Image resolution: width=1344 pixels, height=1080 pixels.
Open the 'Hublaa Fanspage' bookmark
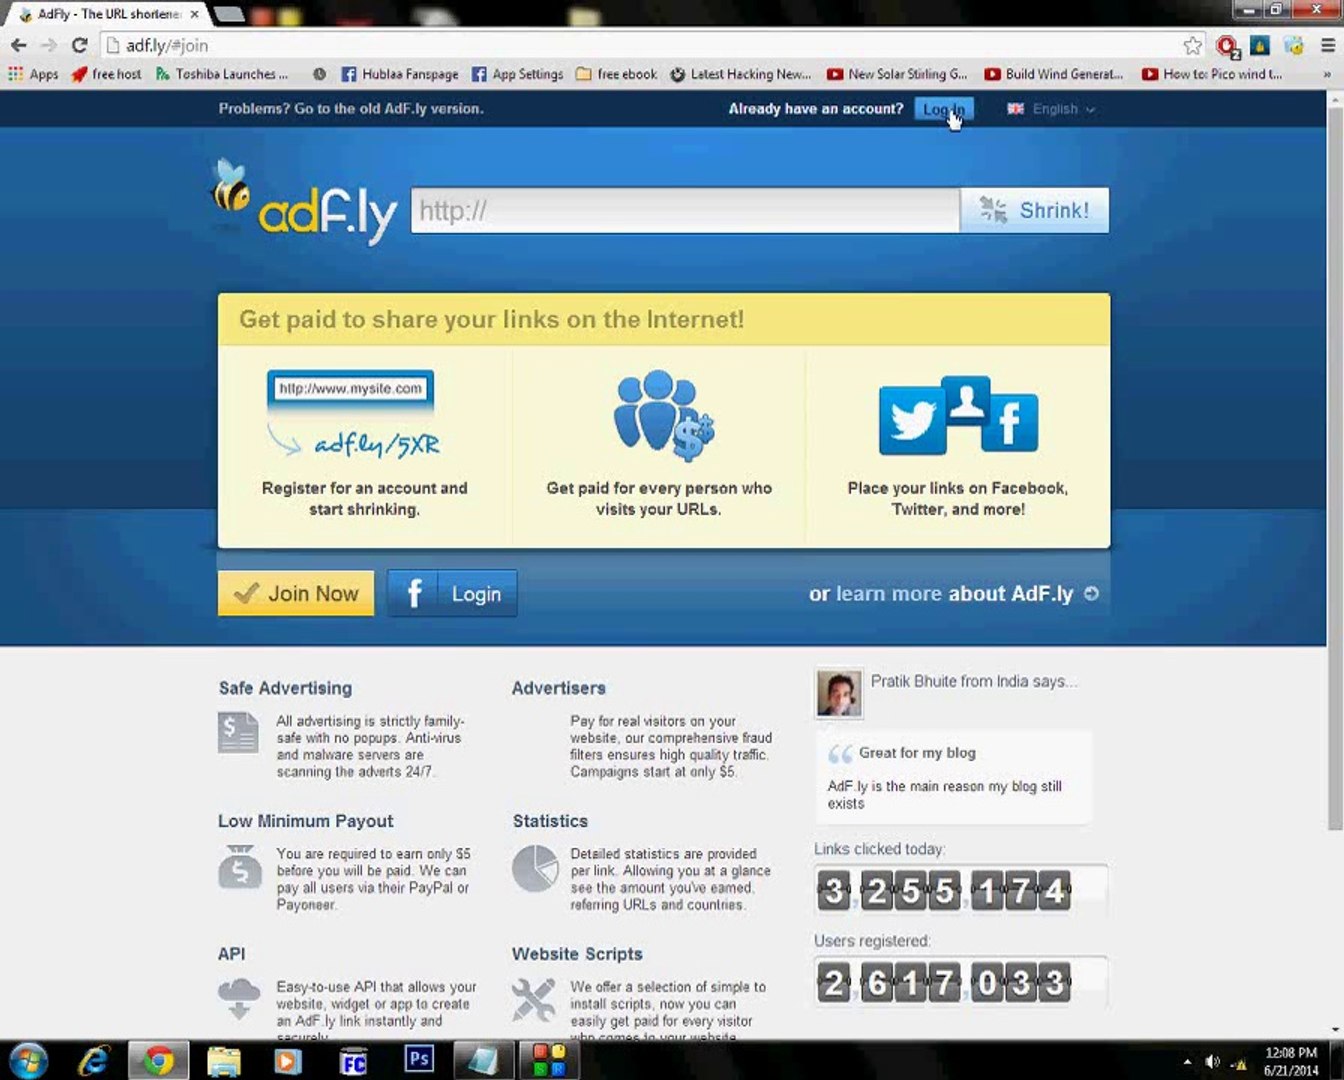400,74
